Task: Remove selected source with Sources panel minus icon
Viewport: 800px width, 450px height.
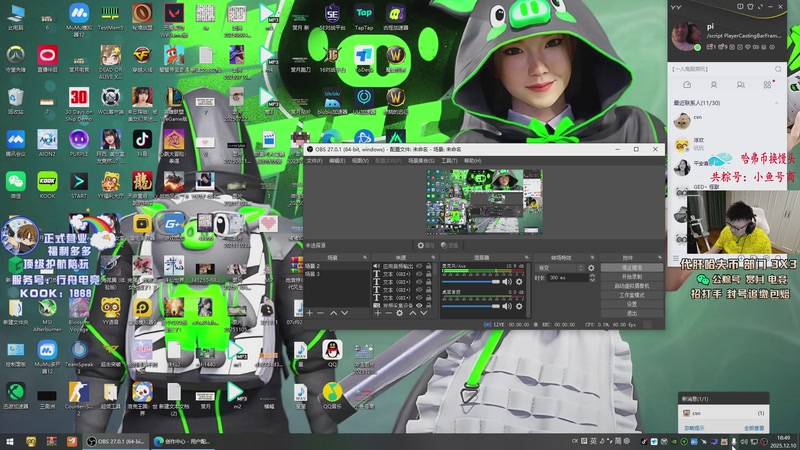Action: click(x=388, y=313)
